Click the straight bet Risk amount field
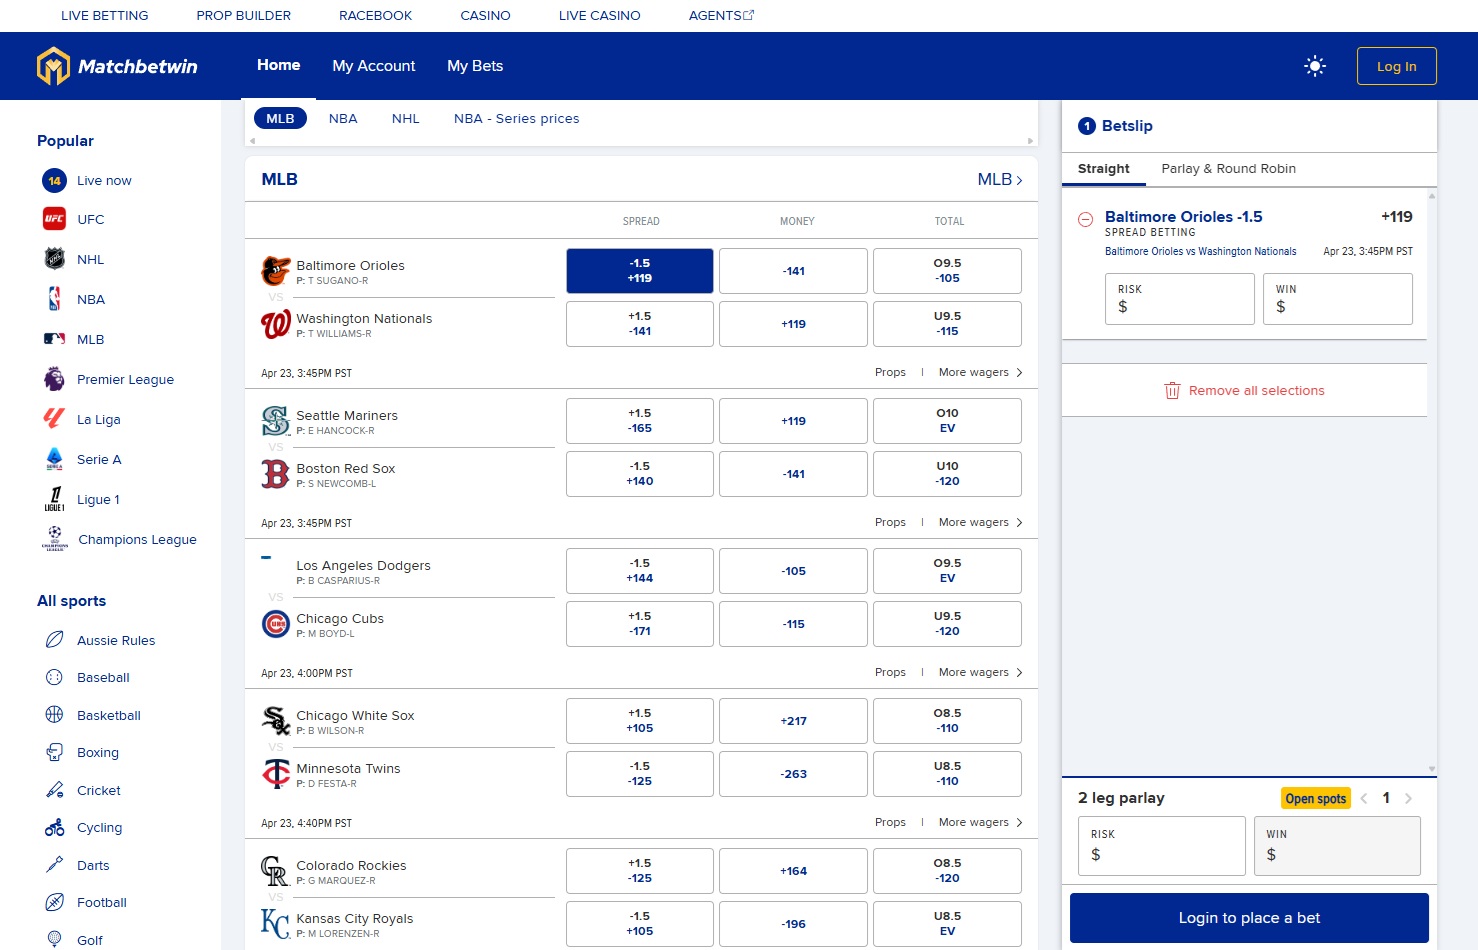The height and width of the screenshot is (950, 1478). click(1180, 299)
